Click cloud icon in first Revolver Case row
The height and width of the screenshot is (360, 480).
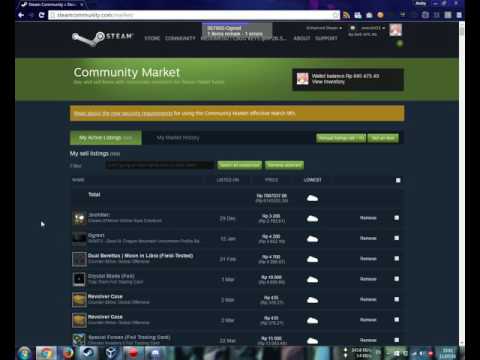pos(312,300)
